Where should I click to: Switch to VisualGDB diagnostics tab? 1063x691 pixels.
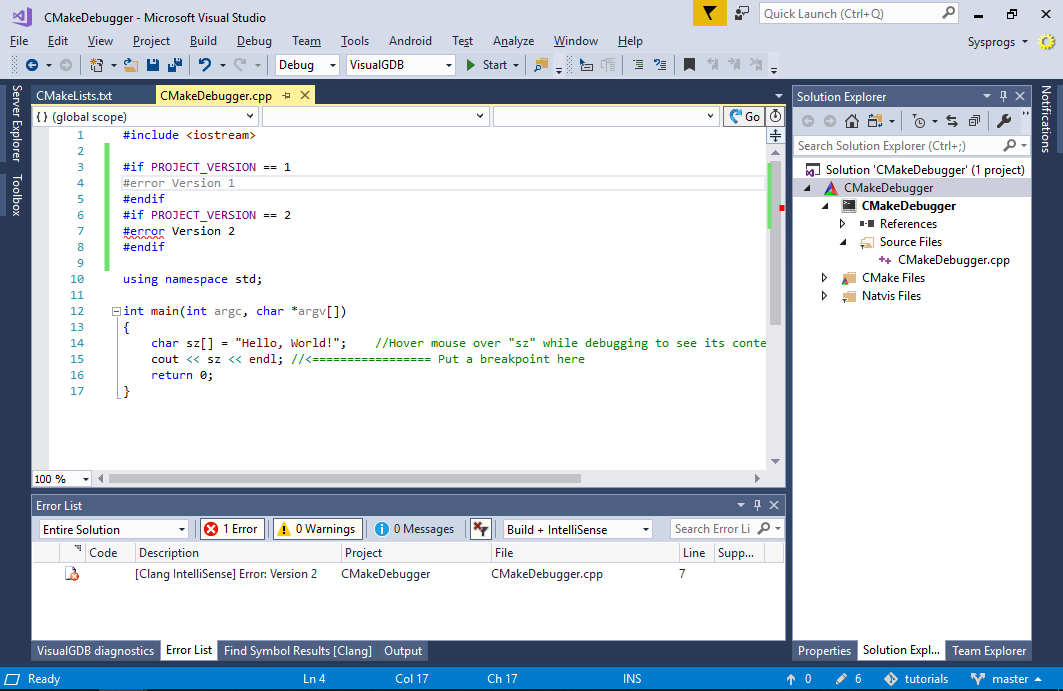tap(96, 651)
